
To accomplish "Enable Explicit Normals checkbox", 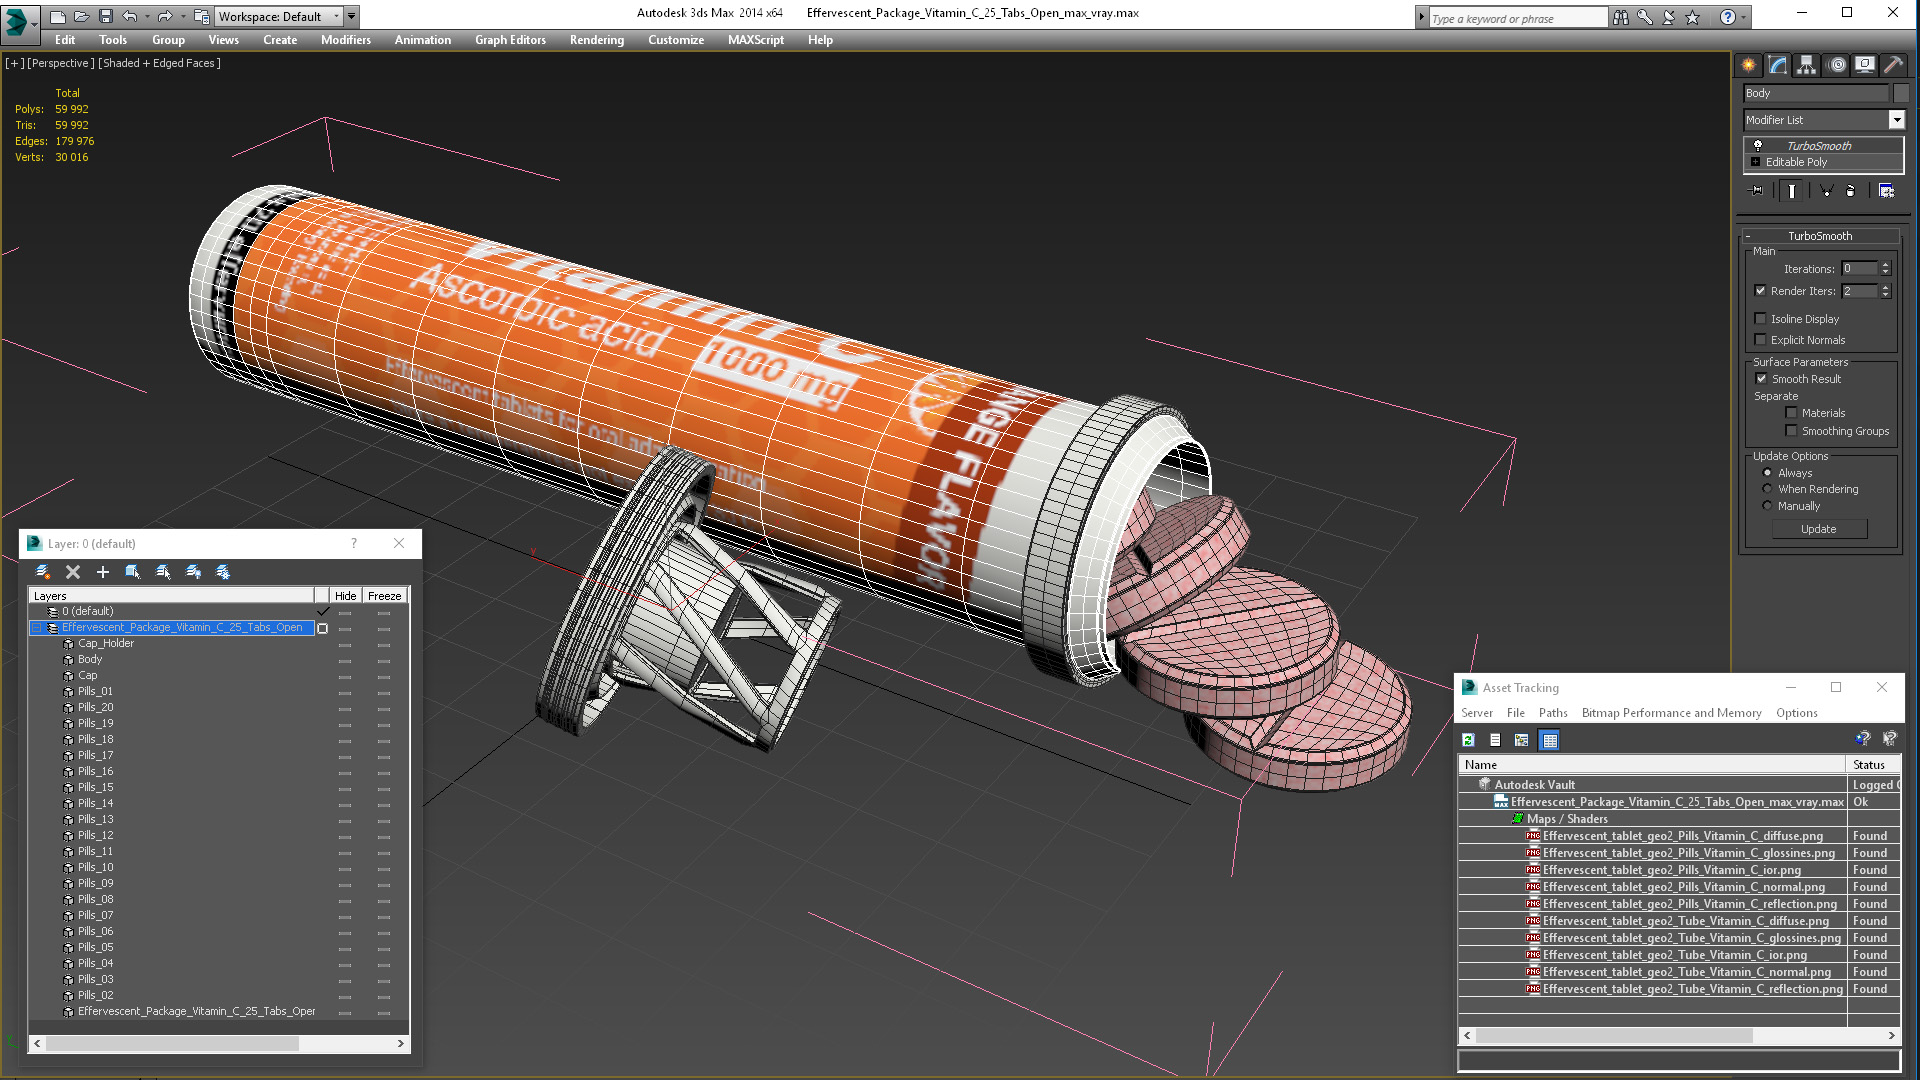I will tap(1760, 340).
